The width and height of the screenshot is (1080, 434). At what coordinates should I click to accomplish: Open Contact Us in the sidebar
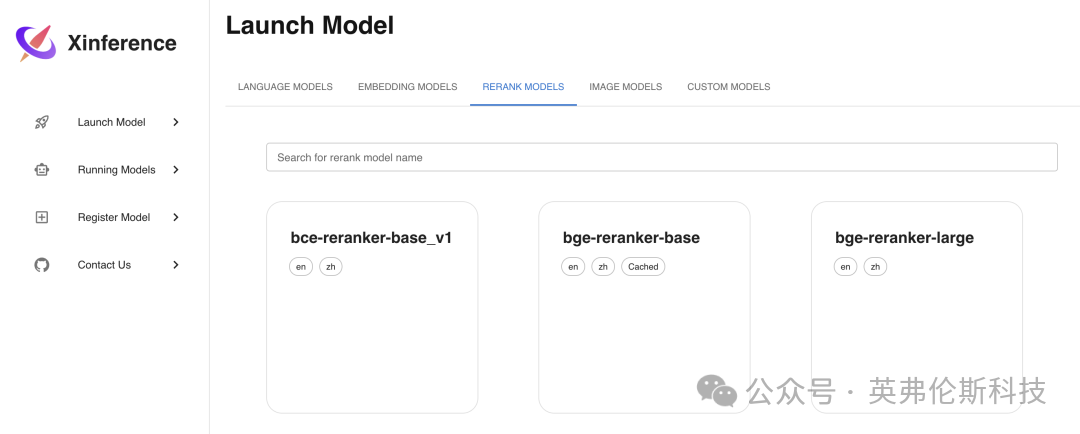(x=104, y=265)
